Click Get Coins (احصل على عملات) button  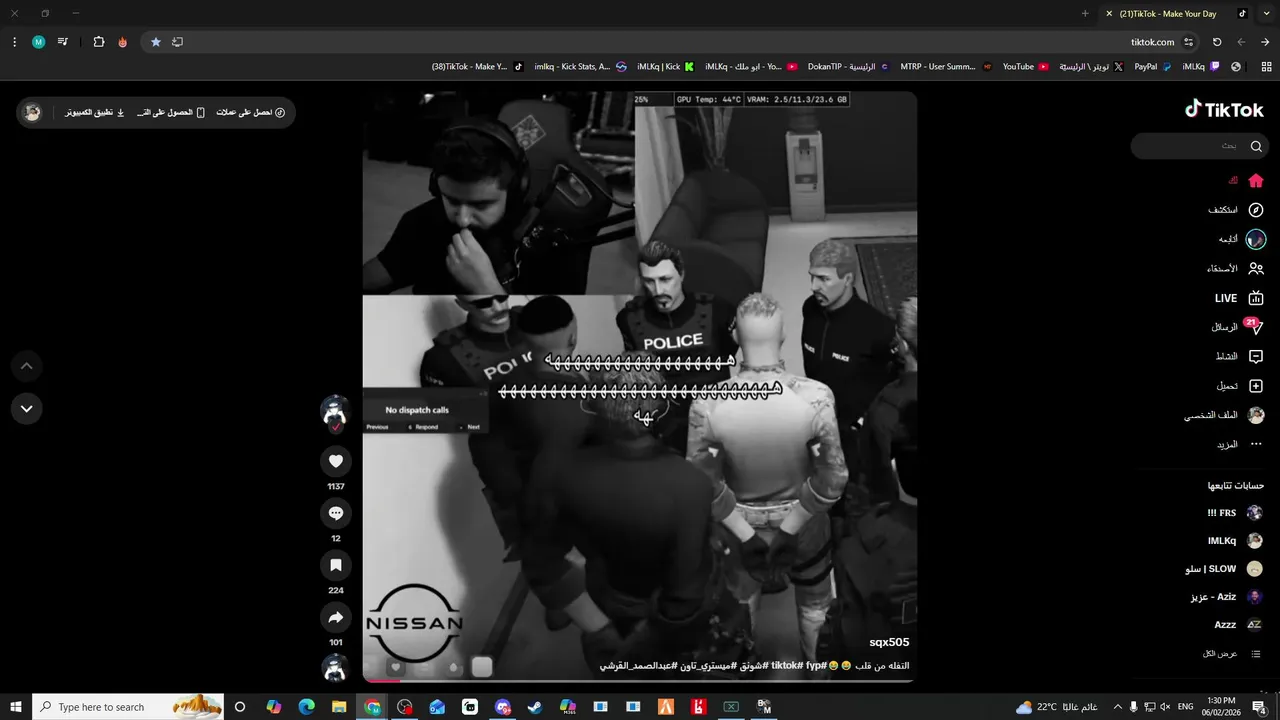coord(250,113)
